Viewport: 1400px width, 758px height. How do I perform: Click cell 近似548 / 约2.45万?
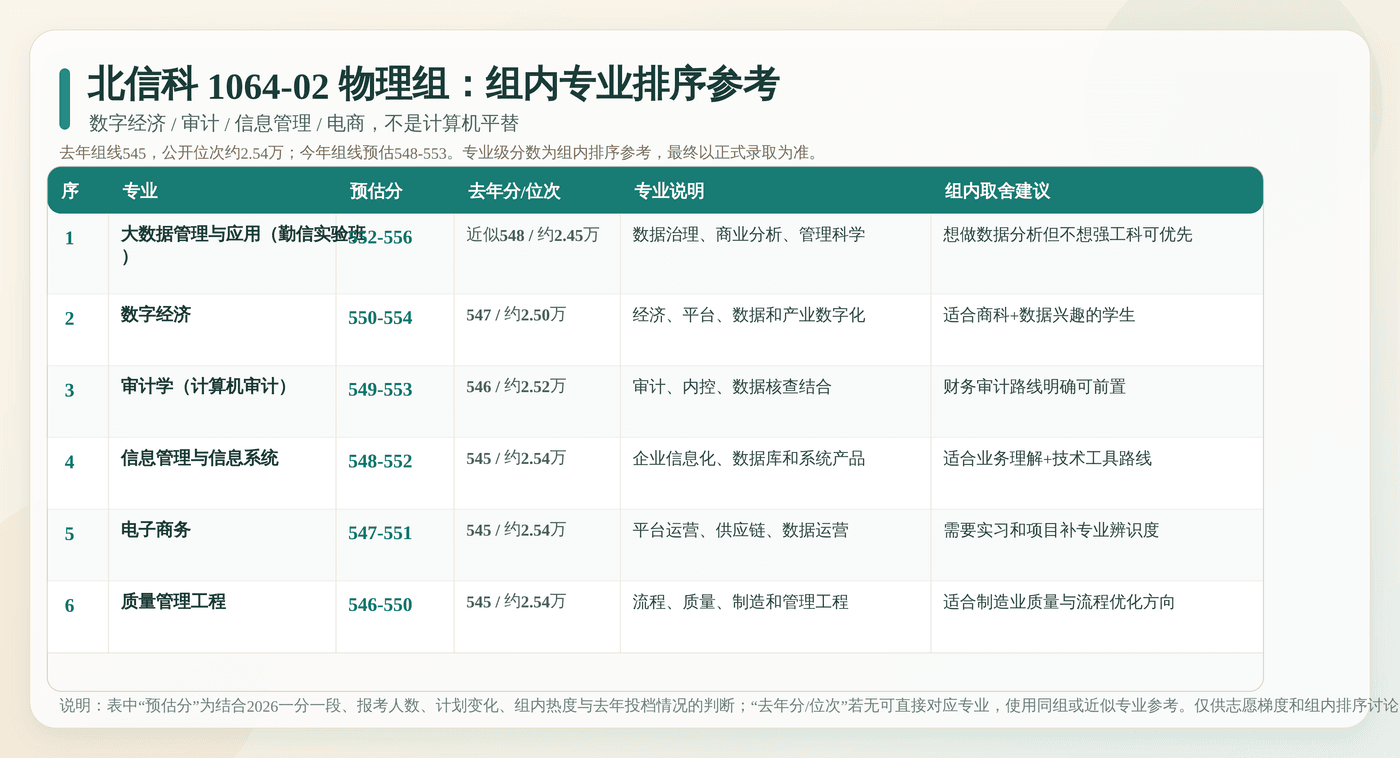click(x=533, y=235)
